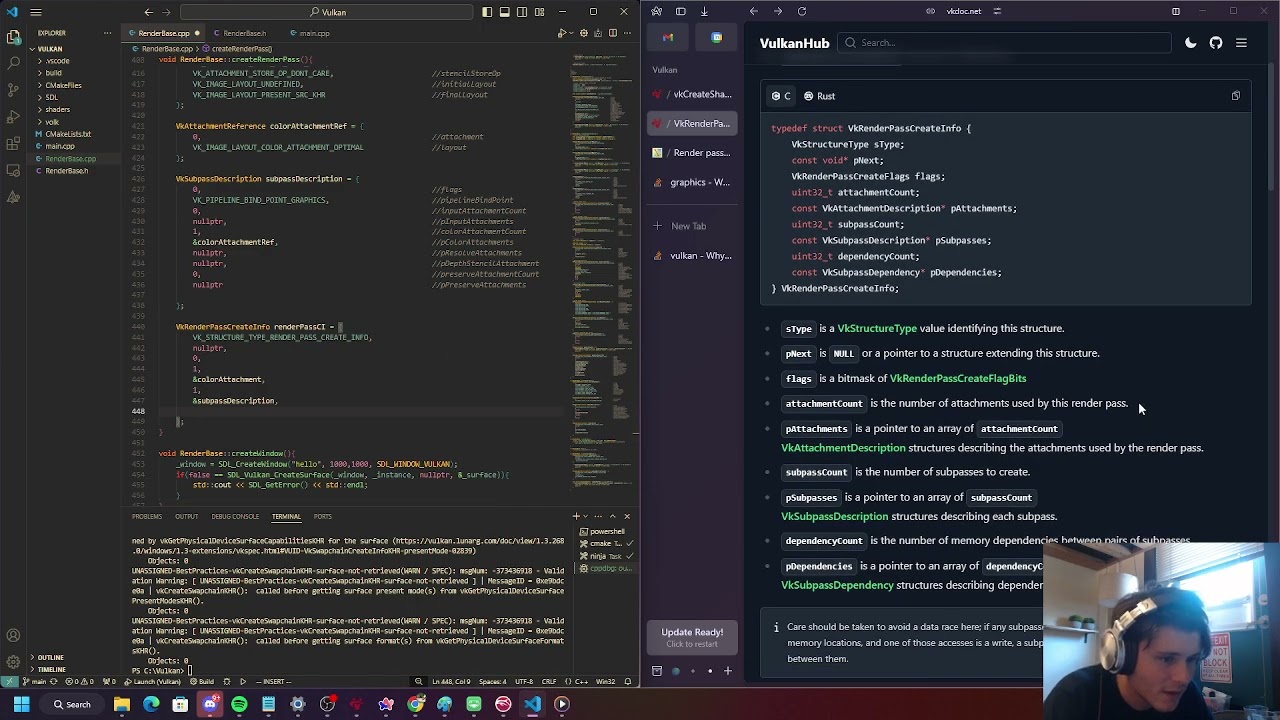
Task: Click UTF-8 encoding status item
Action: 524,682
